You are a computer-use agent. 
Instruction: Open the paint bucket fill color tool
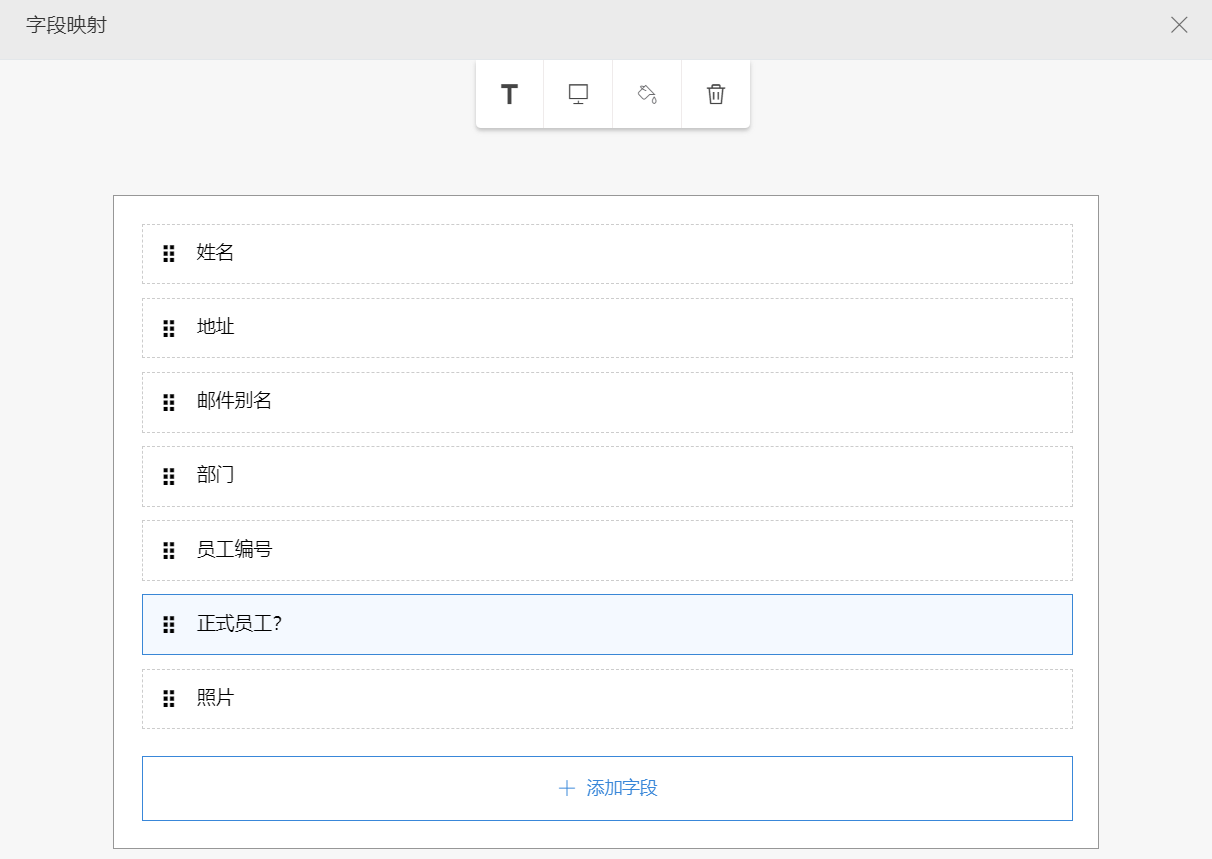[647, 94]
